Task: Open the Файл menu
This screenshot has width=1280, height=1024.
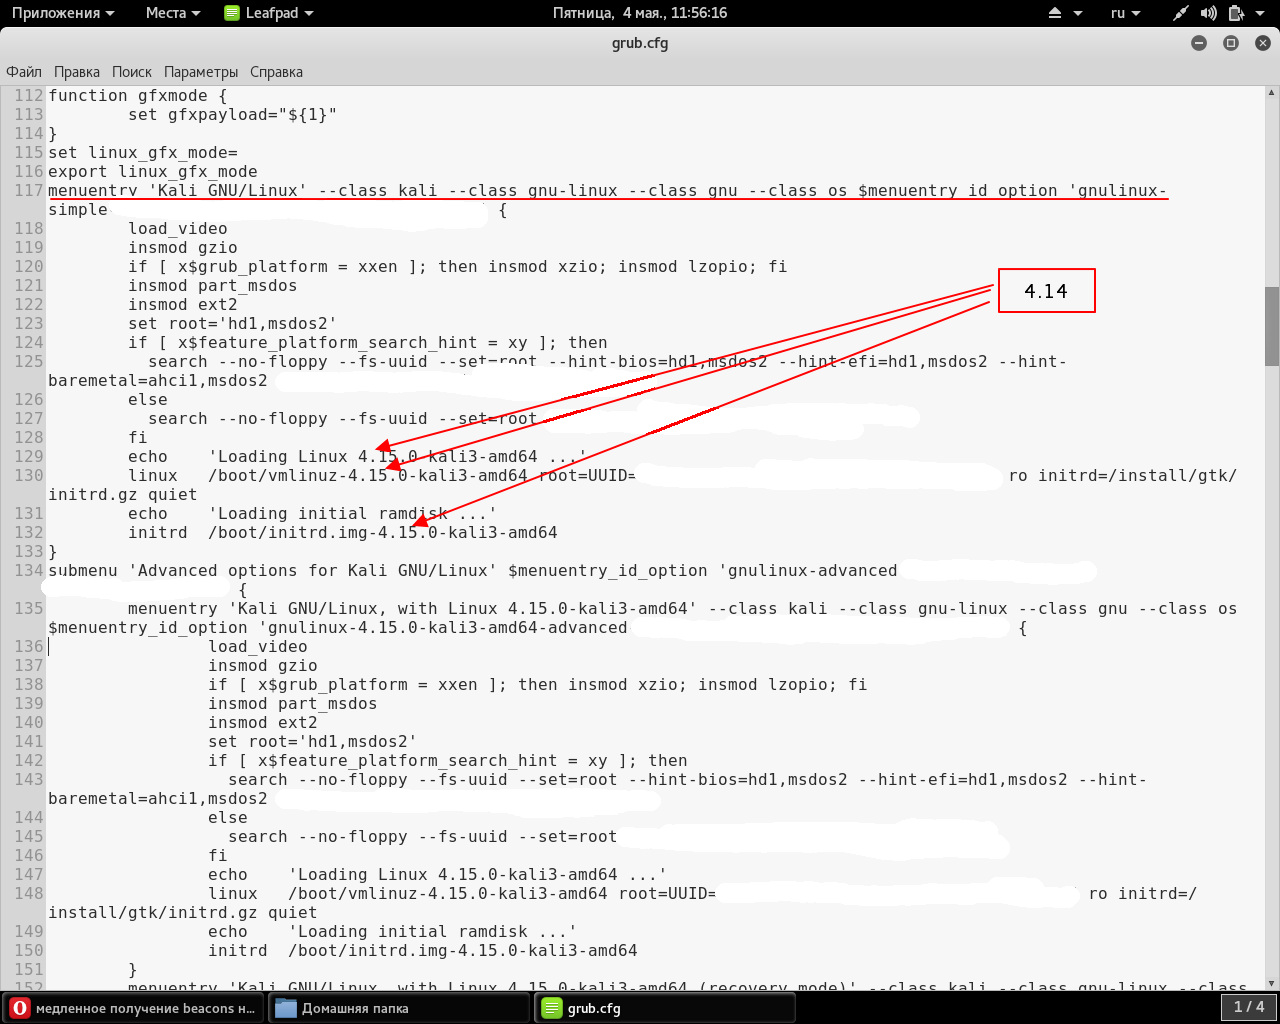Action: (24, 72)
